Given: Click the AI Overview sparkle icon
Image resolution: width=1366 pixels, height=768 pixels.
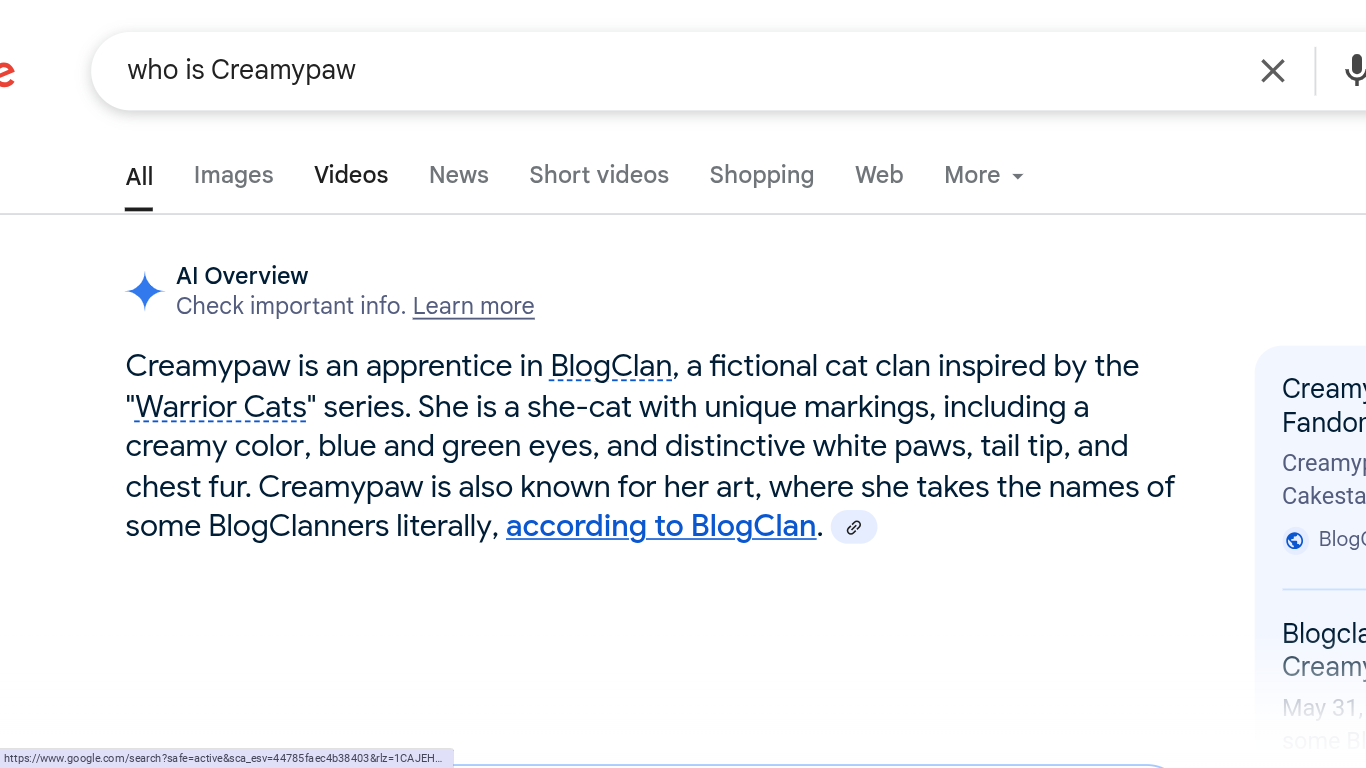Looking at the screenshot, I should [145, 291].
